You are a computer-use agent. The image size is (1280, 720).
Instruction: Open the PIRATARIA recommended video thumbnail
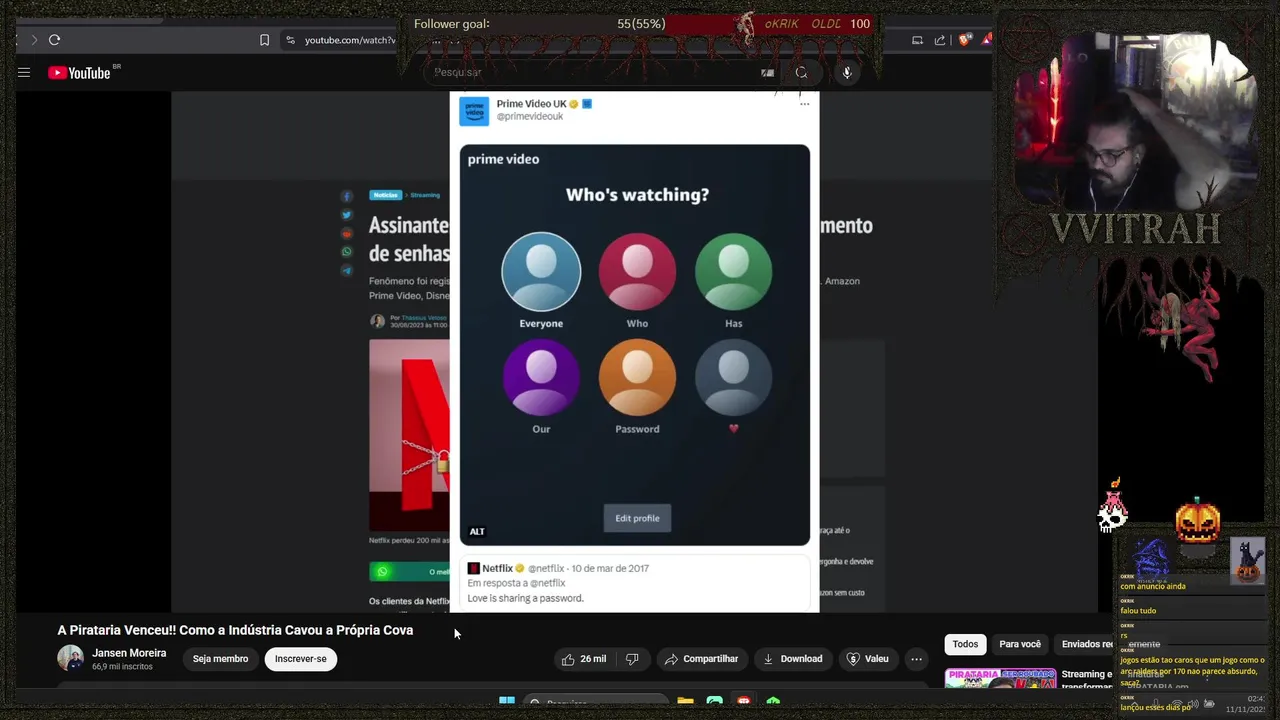1000,678
